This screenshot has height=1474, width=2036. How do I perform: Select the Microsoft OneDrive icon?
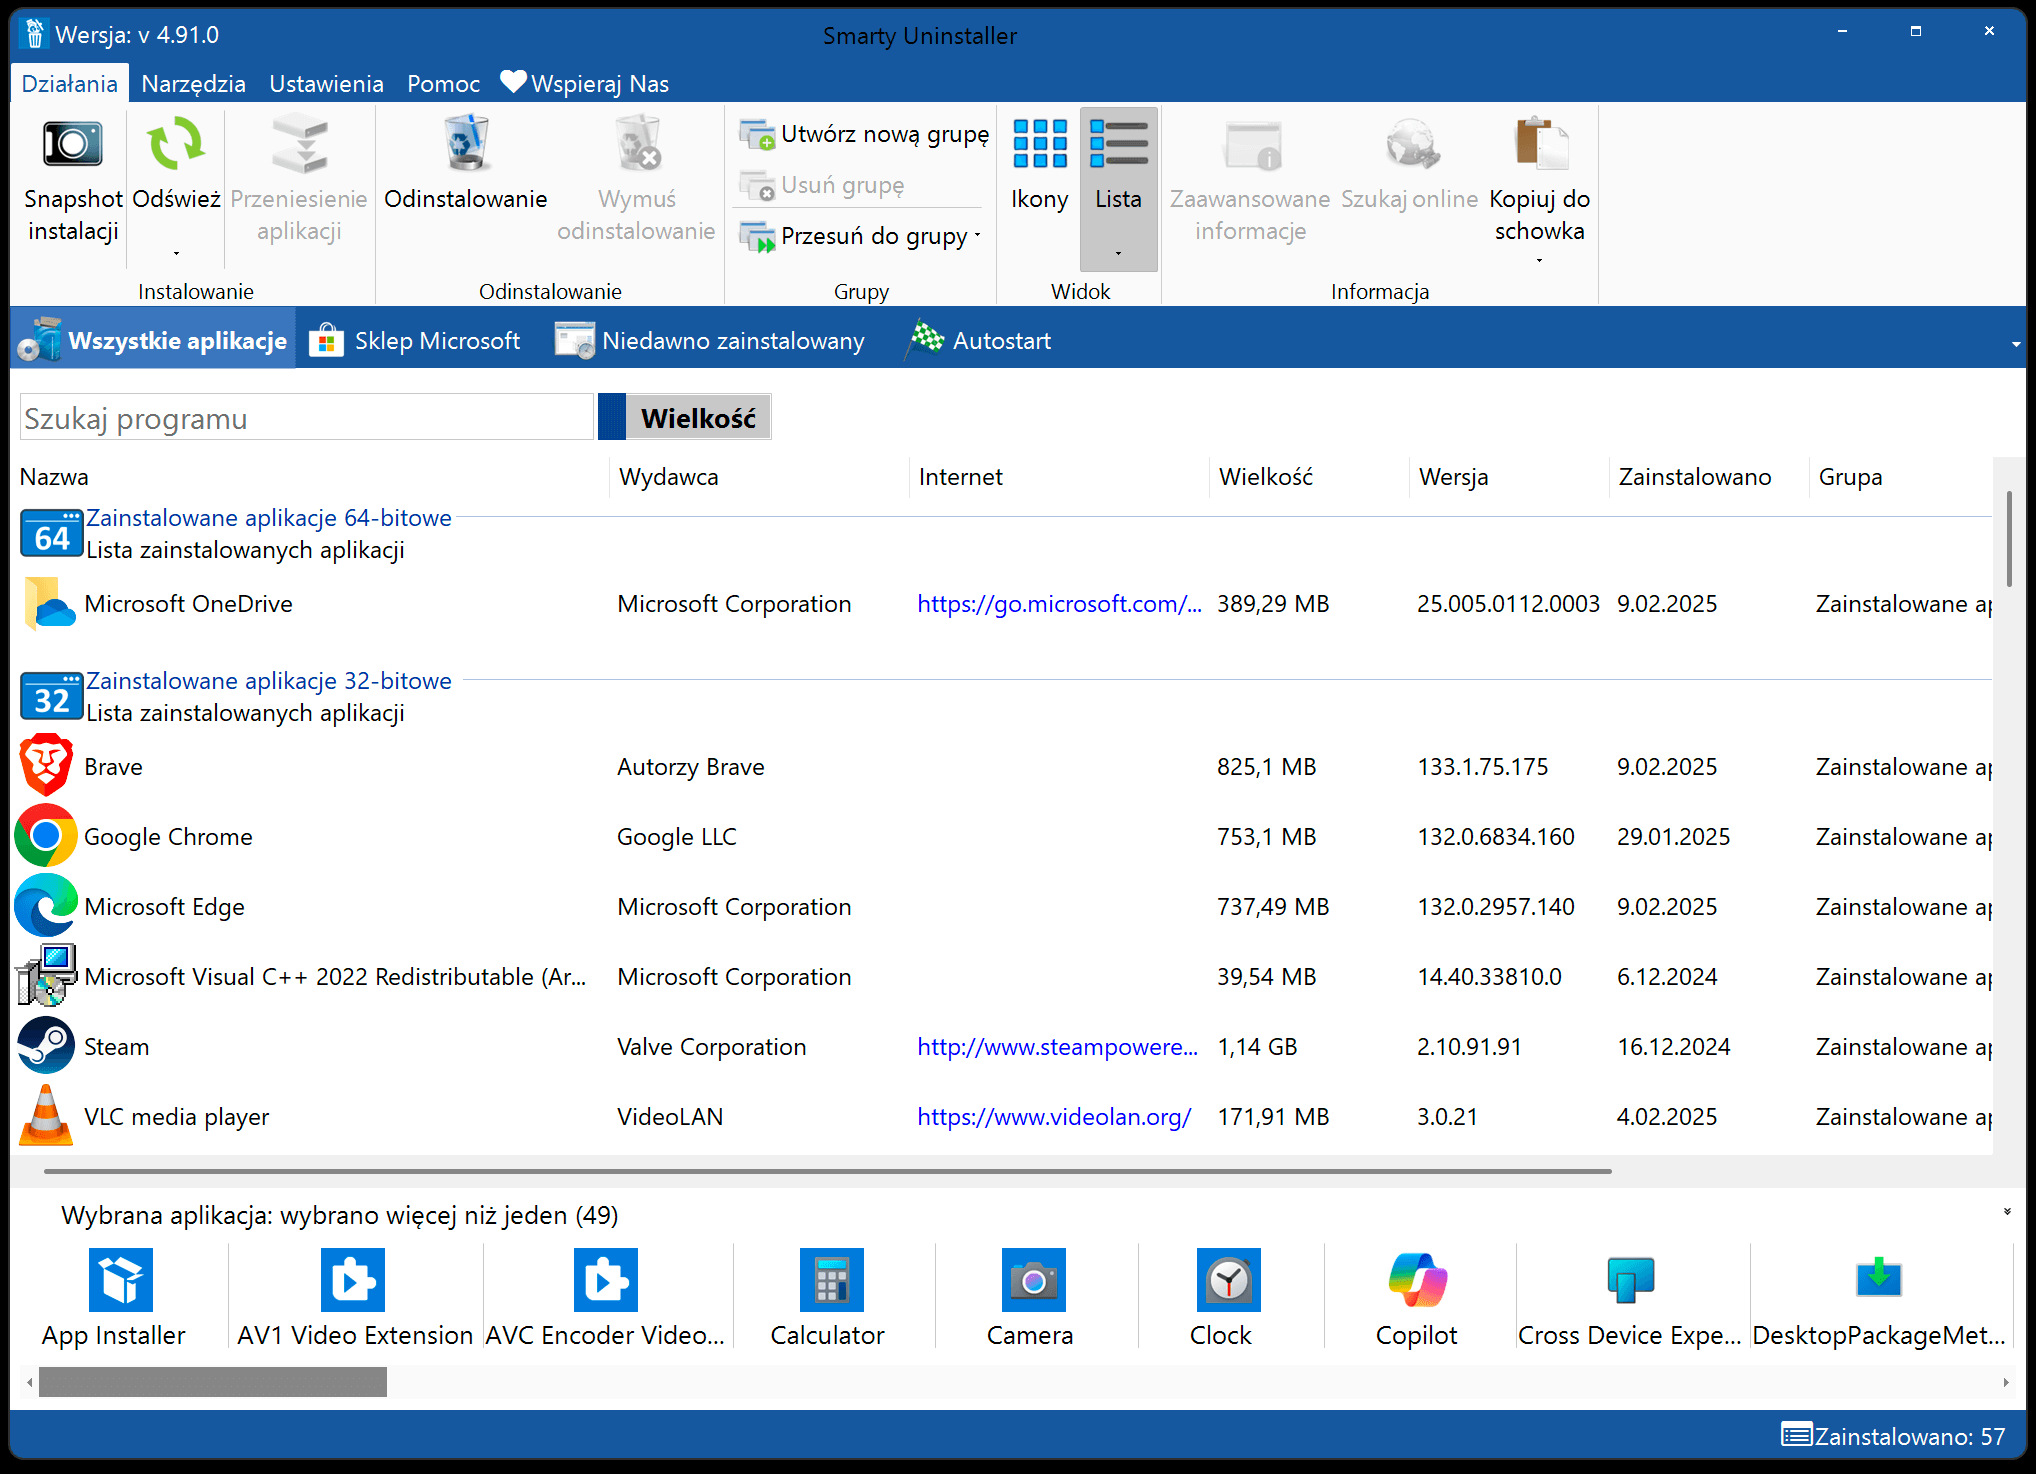point(49,604)
